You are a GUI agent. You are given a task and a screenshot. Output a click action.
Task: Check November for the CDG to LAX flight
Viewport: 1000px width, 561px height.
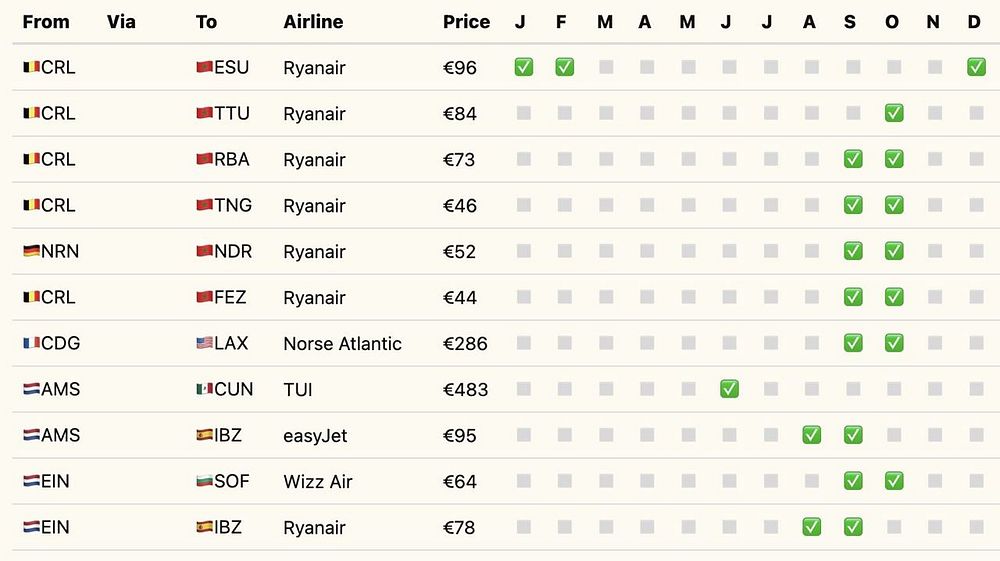click(934, 343)
